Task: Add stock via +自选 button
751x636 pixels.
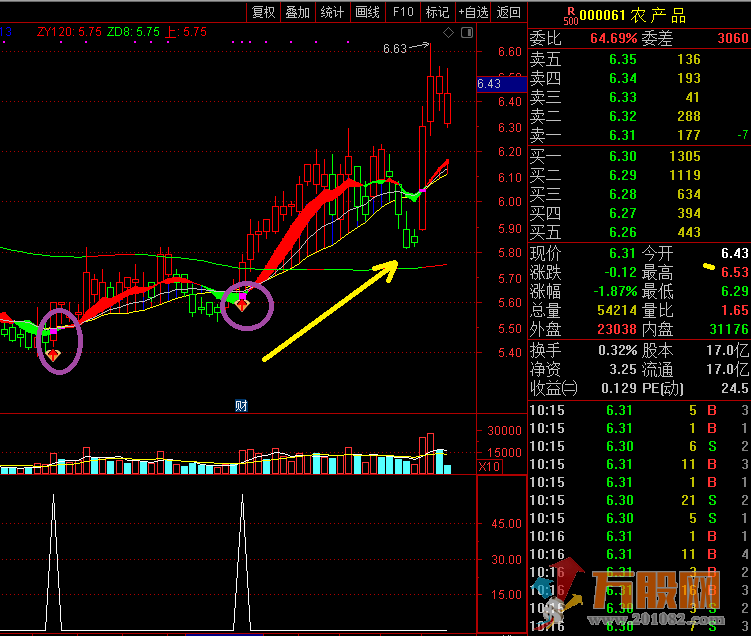Action: (x=473, y=12)
